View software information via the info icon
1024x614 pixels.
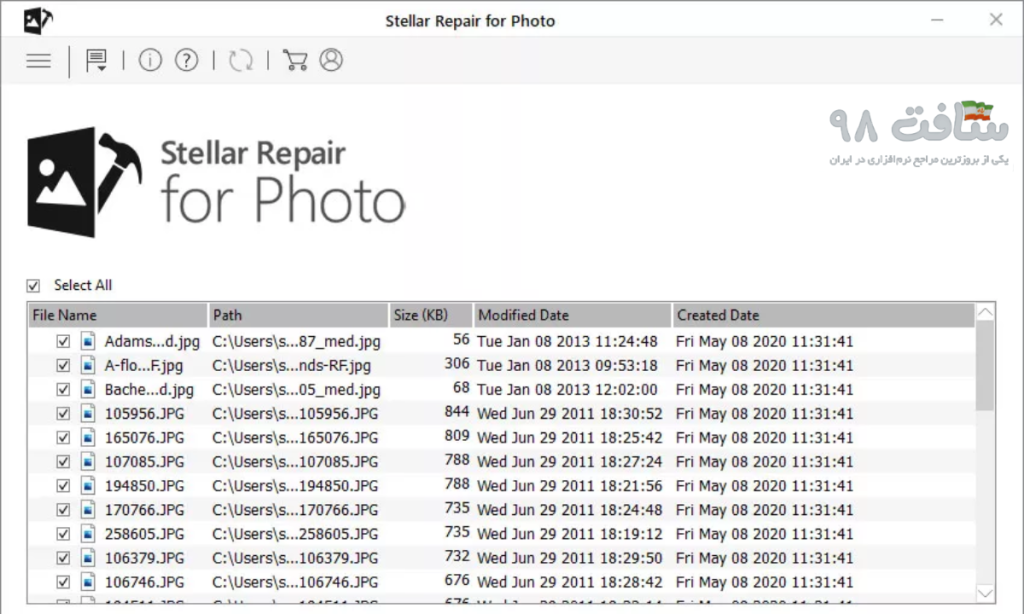click(x=149, y=60)
